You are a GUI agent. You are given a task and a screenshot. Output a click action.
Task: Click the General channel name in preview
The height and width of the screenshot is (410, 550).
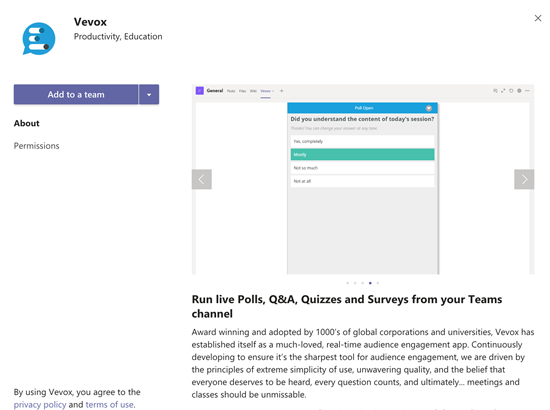[215, 90]
